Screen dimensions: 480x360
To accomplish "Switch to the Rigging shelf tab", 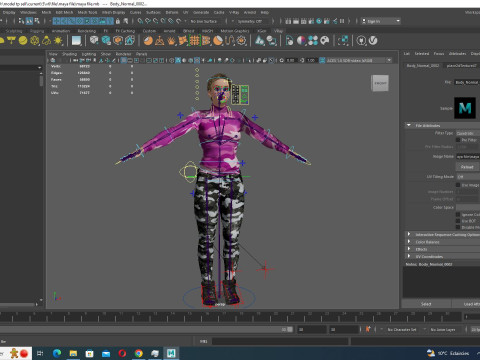I will point(37,31).
